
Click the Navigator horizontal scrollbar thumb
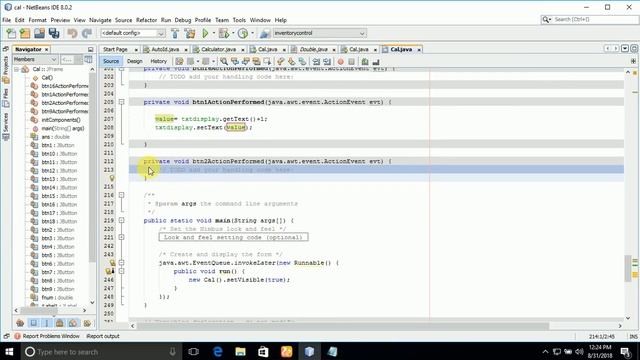40,311
